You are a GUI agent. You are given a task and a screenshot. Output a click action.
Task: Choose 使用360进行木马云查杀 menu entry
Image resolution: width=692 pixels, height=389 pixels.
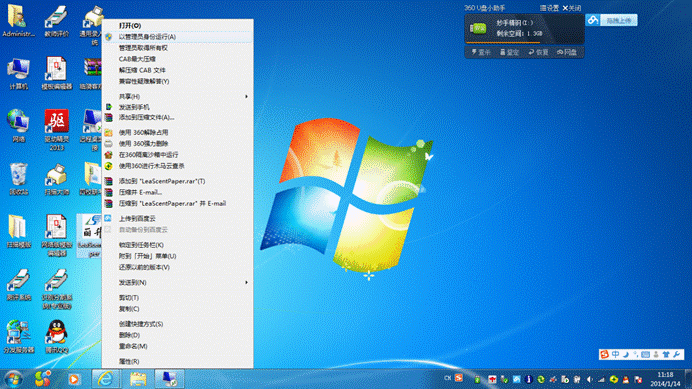pos(178,166)
